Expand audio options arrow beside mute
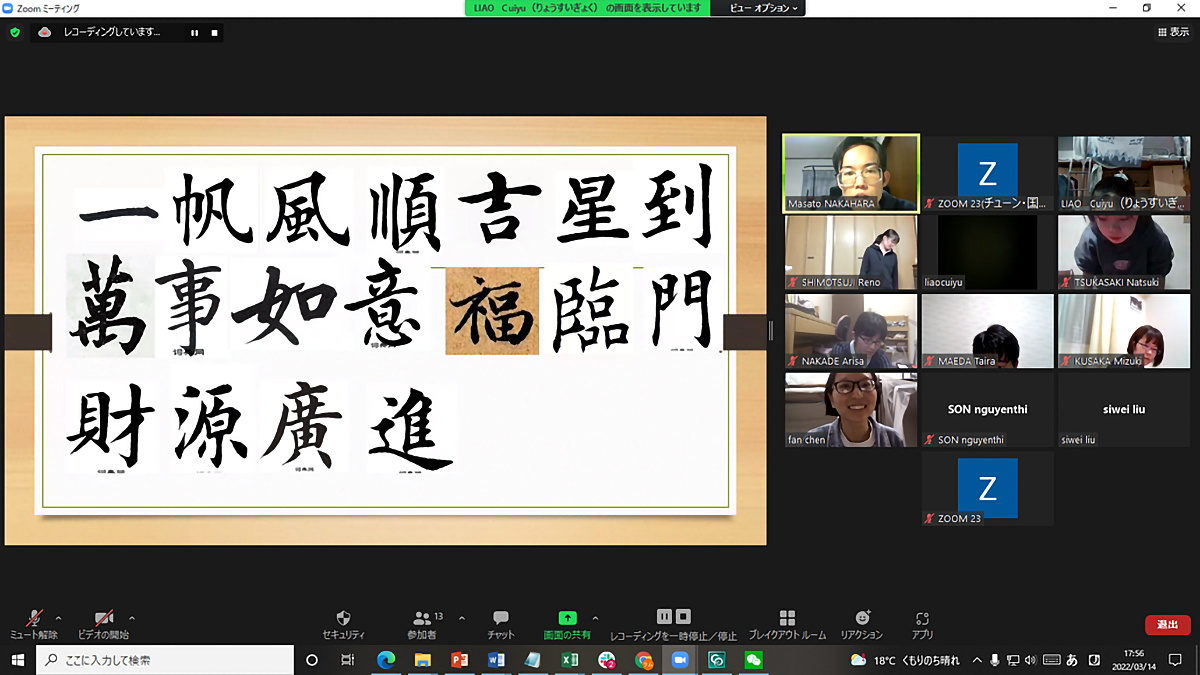Viewport: 1200px width, 675px height. [58, 618]
